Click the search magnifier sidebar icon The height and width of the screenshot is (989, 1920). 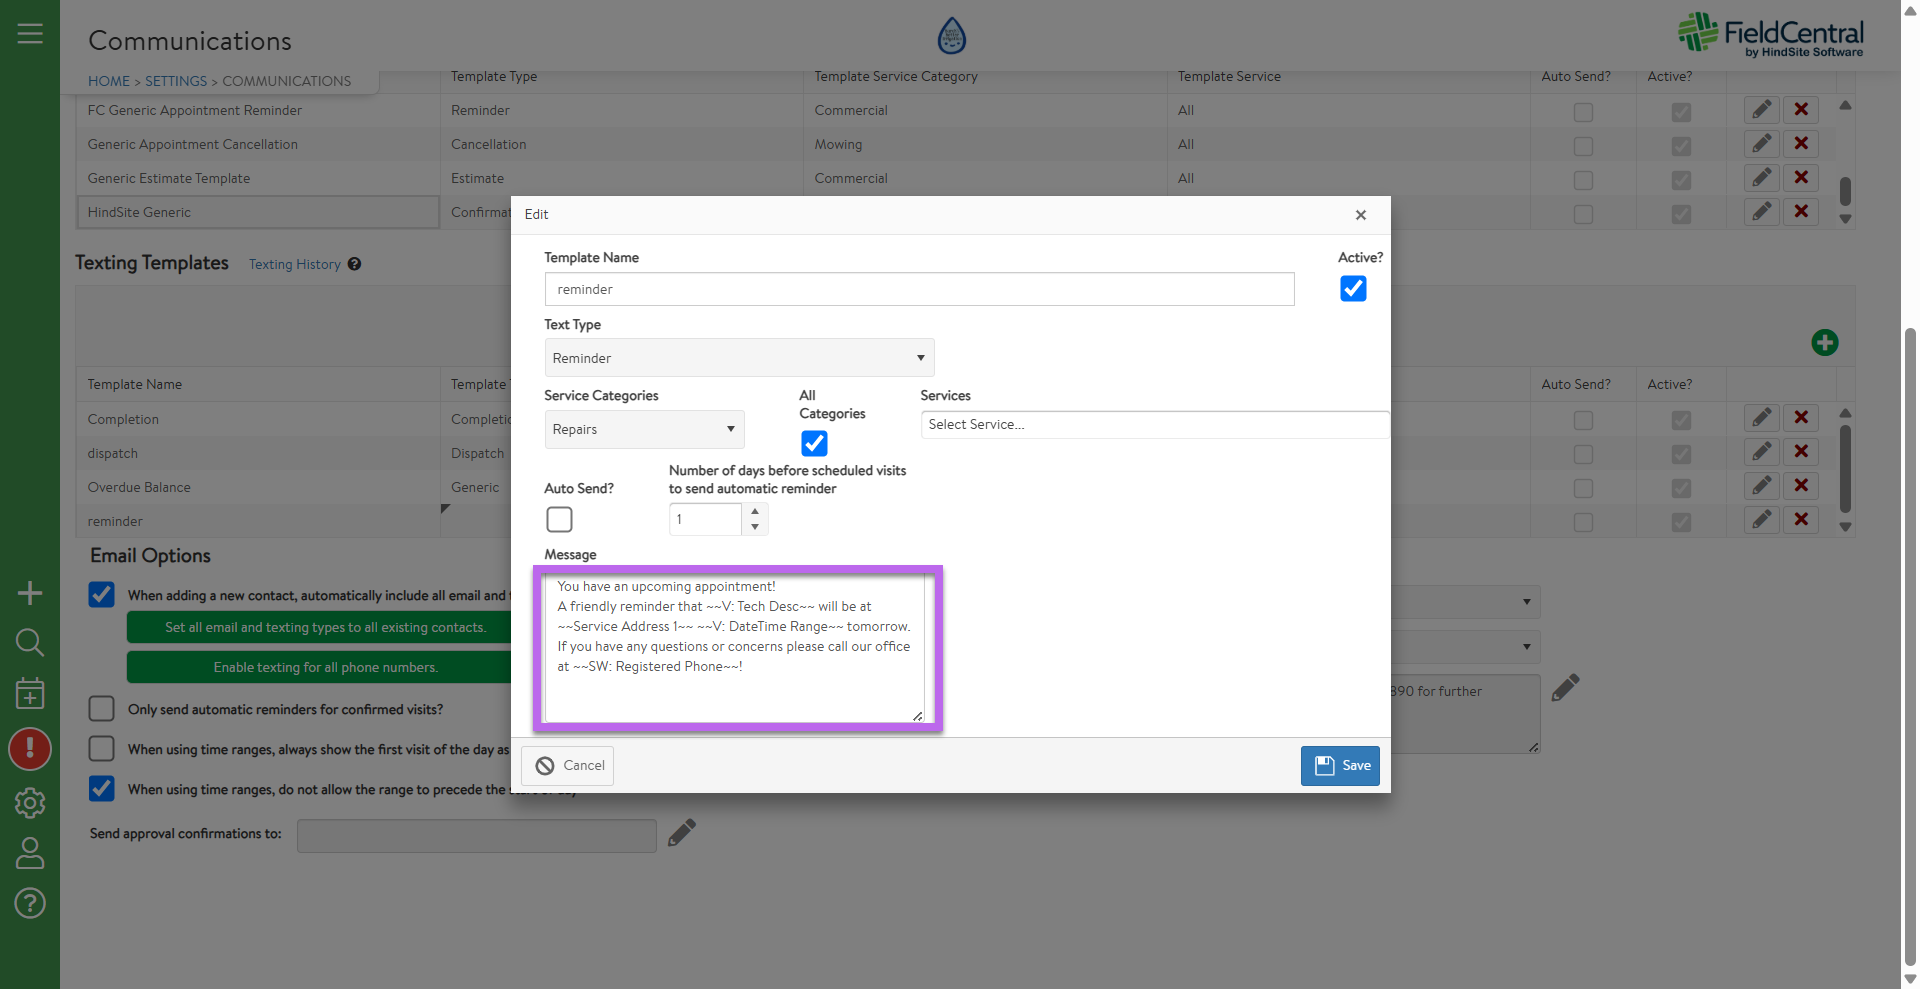click(x=30, y=642)
